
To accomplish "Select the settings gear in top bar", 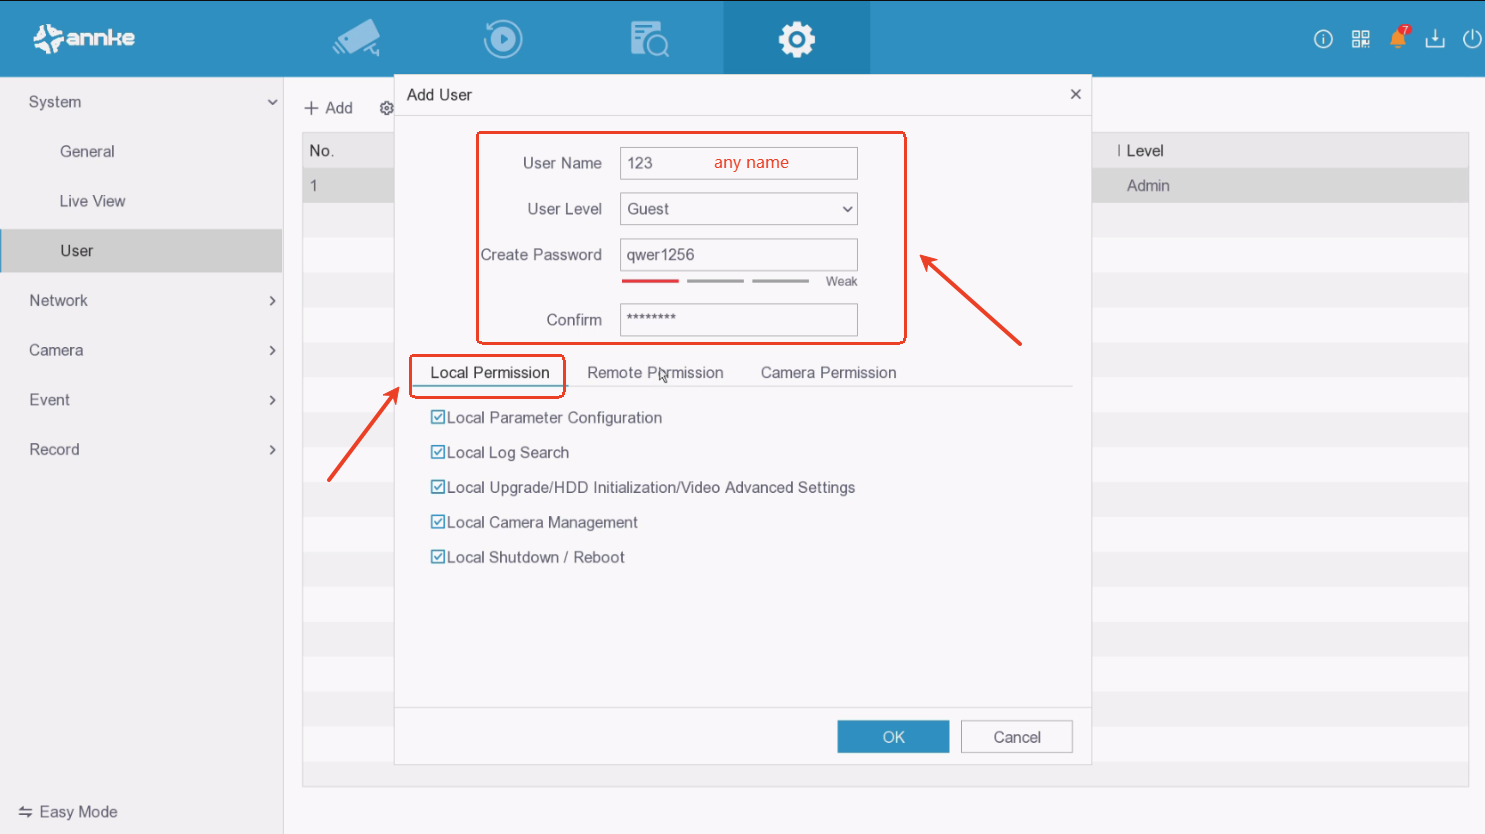I will (x=796, y=39).
